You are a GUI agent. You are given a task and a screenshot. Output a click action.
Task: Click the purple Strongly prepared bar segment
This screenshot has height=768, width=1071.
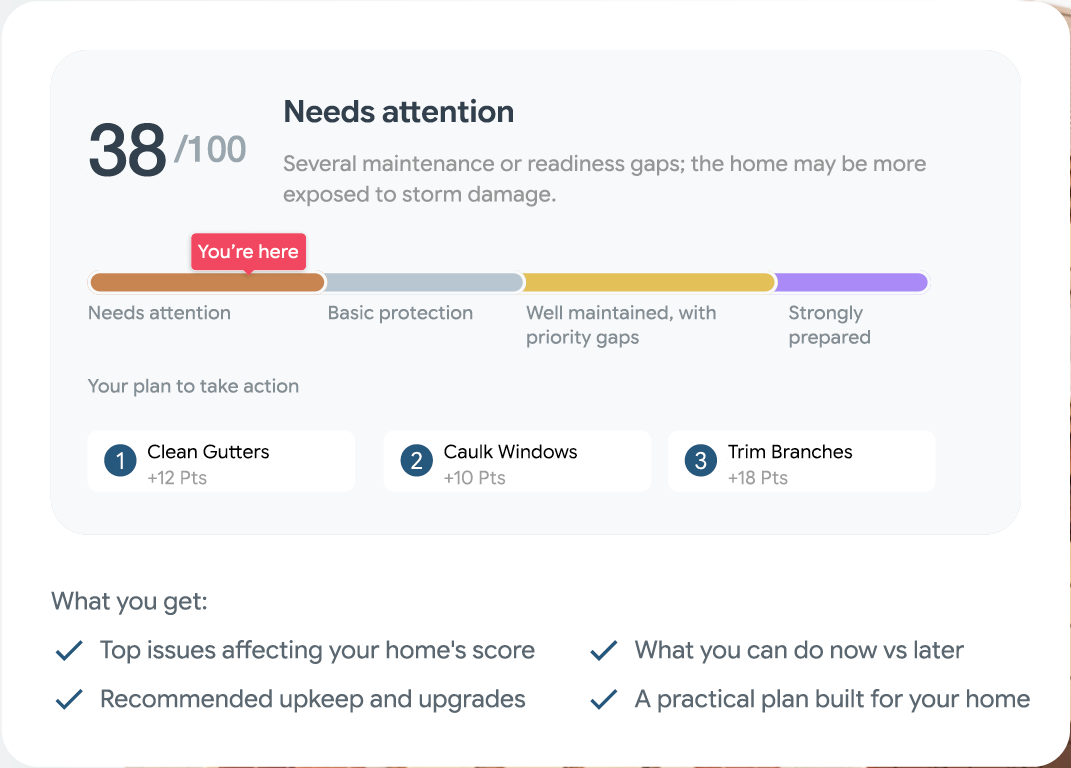coord(852,282)
